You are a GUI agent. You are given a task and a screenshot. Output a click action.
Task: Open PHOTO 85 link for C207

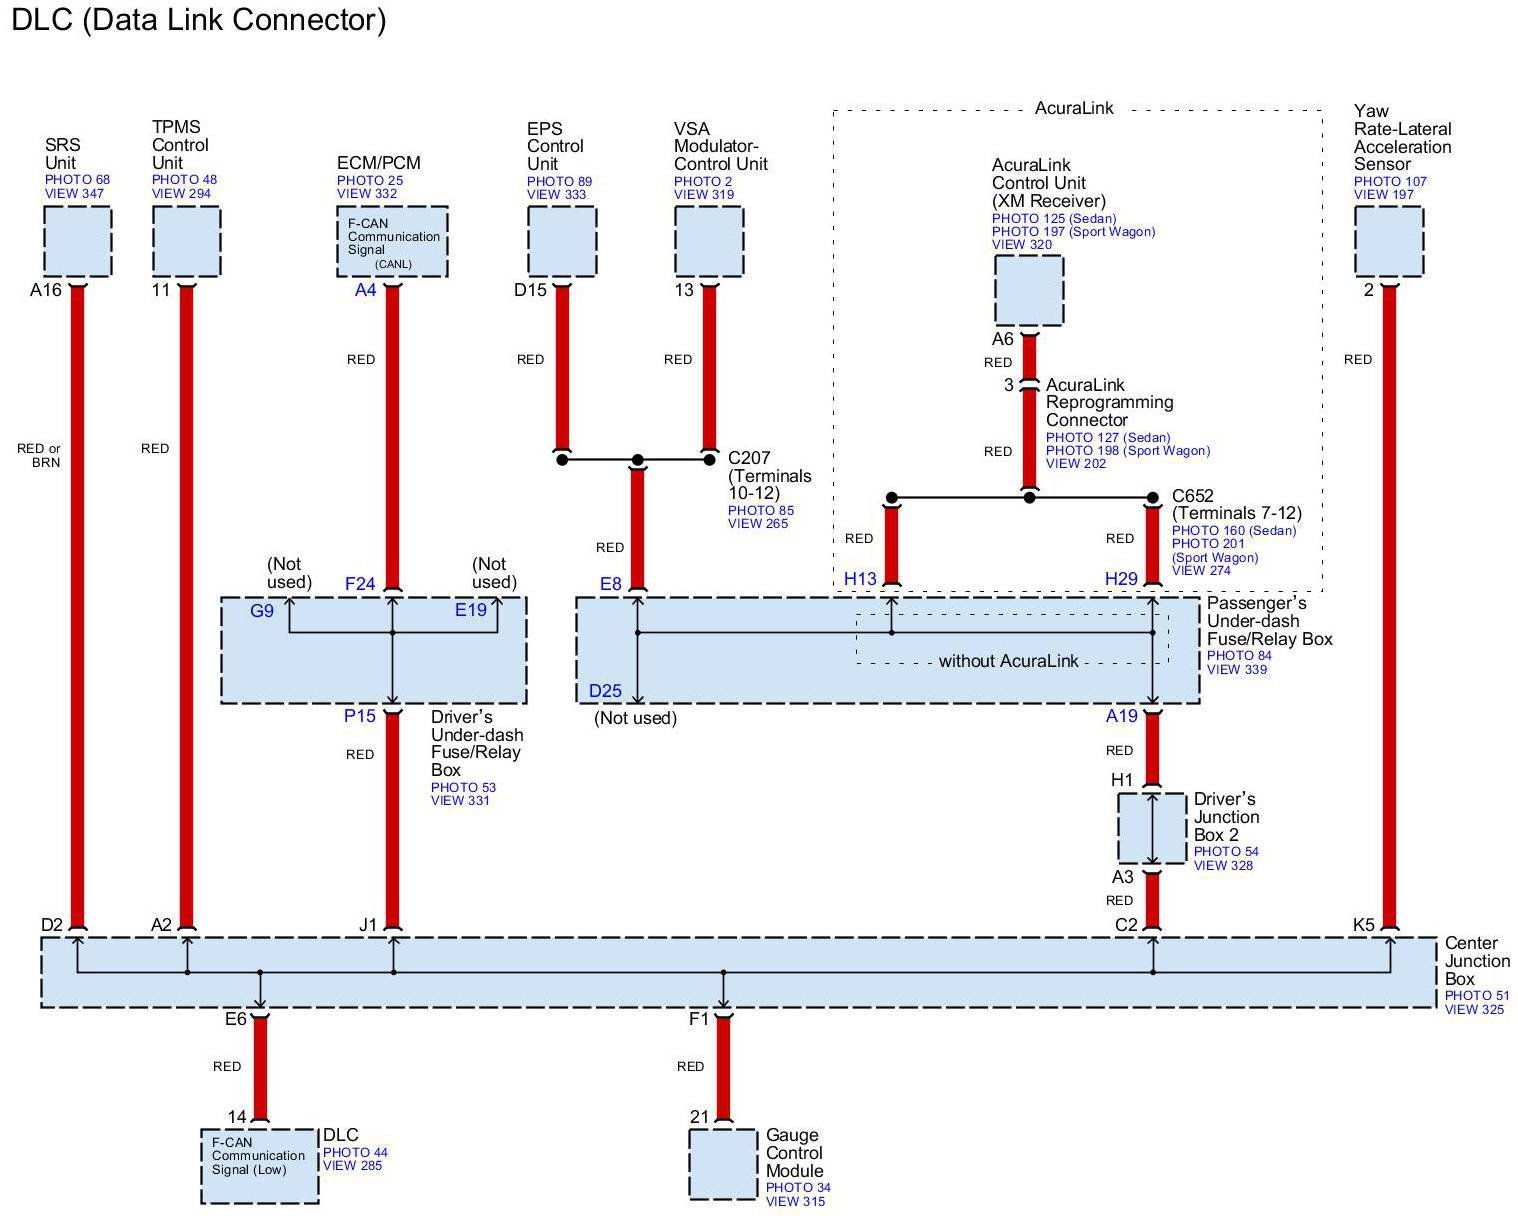[760, 510]
